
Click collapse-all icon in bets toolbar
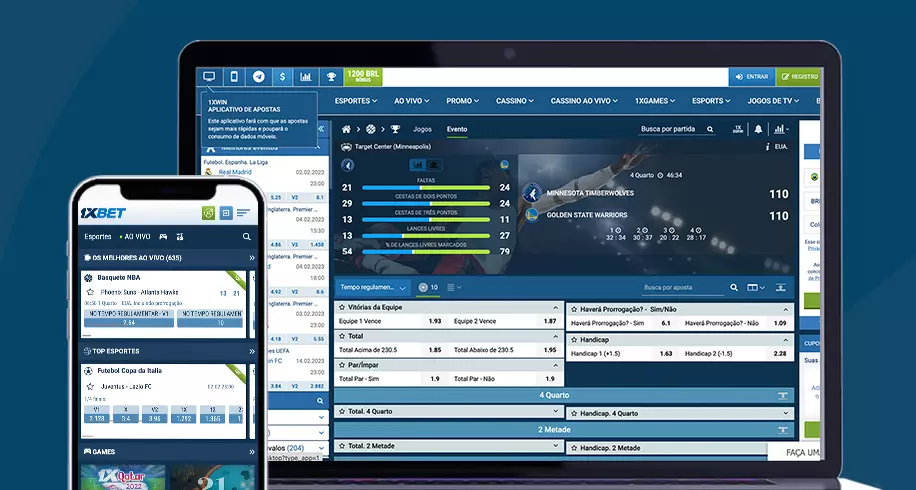tap(780, 287)
